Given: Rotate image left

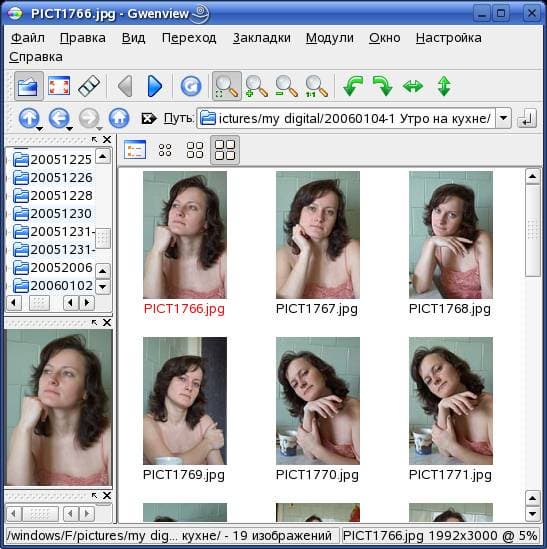Looking at the screenshot, I should coord(353,86).
